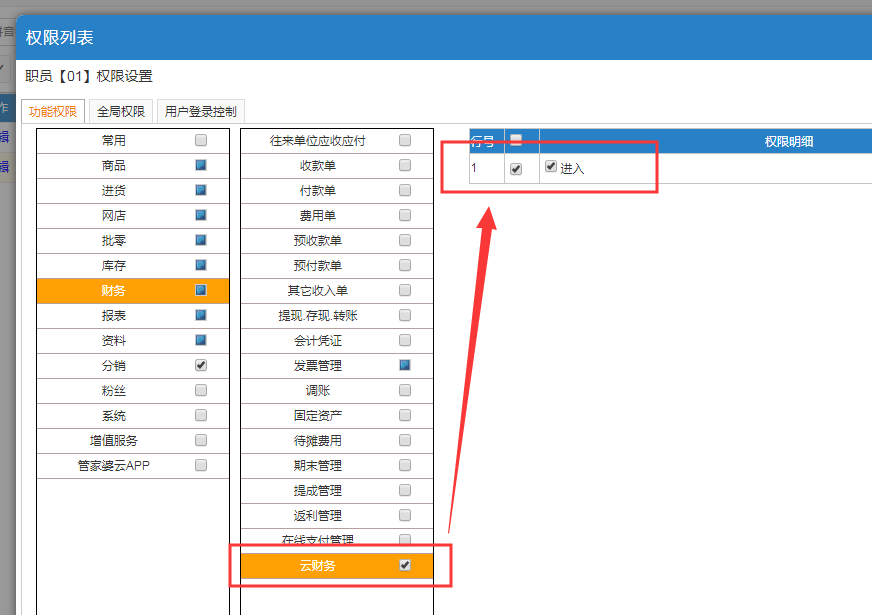Check the 付款单 checkbox

click(405, 190)
